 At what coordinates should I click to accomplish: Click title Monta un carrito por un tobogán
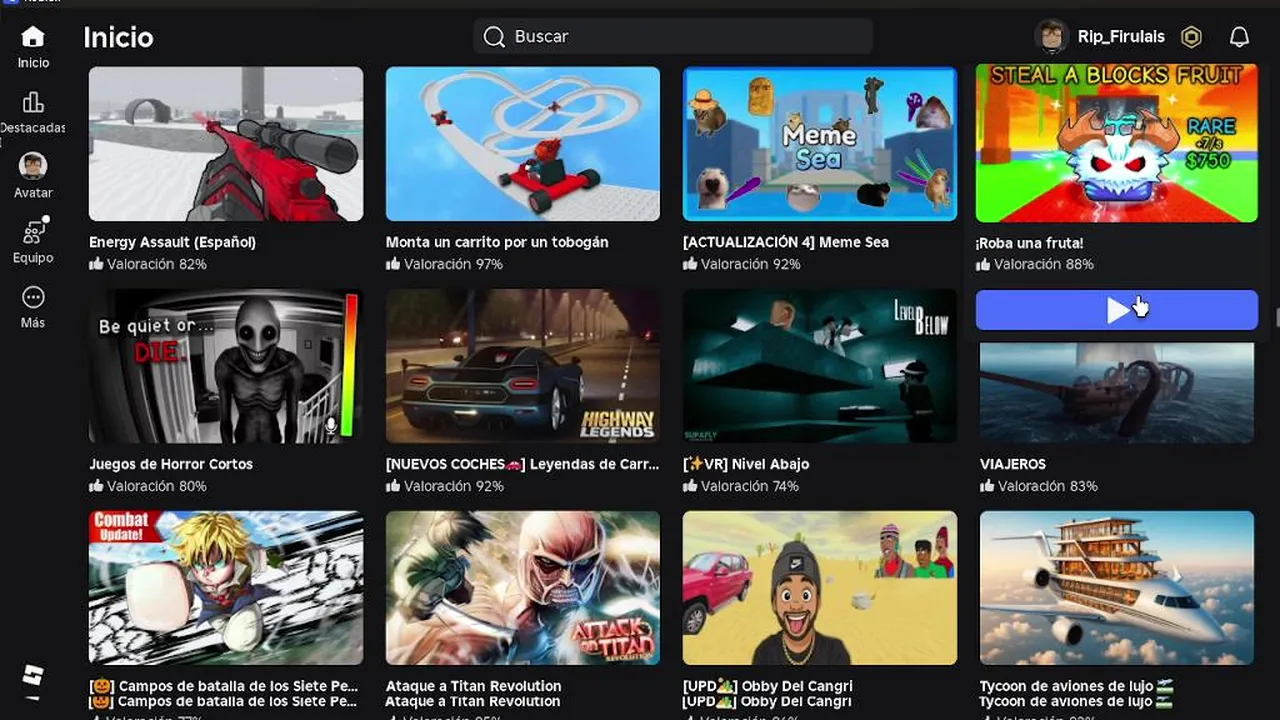[x=497, y=242]
